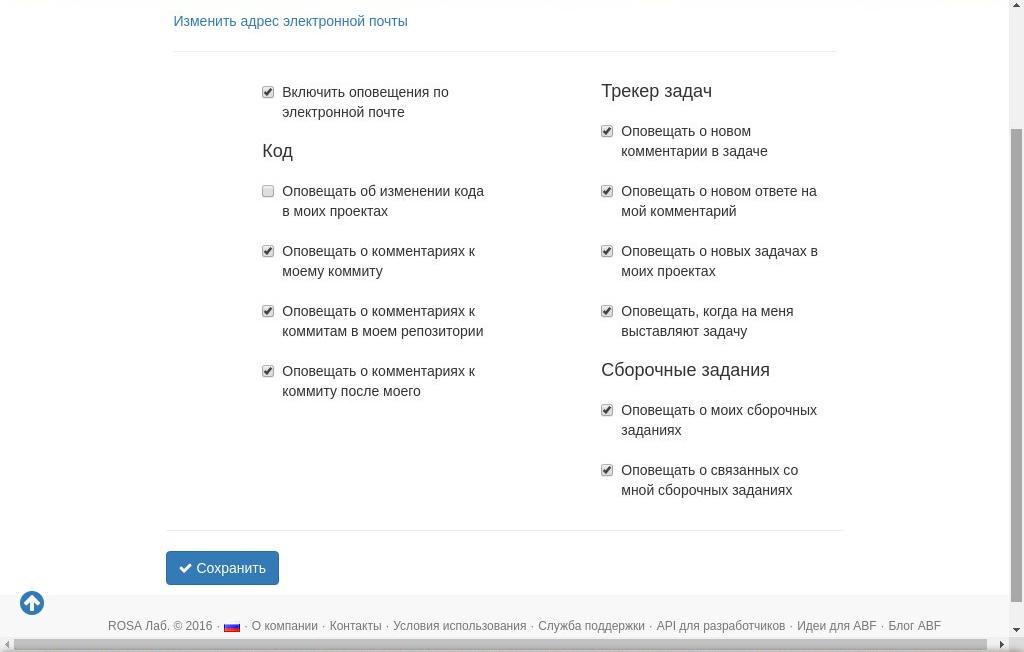Disable Оповещать о новых задачах checkbox
Viewport: 1024px width, 652px height.
(x=607, y=251)
